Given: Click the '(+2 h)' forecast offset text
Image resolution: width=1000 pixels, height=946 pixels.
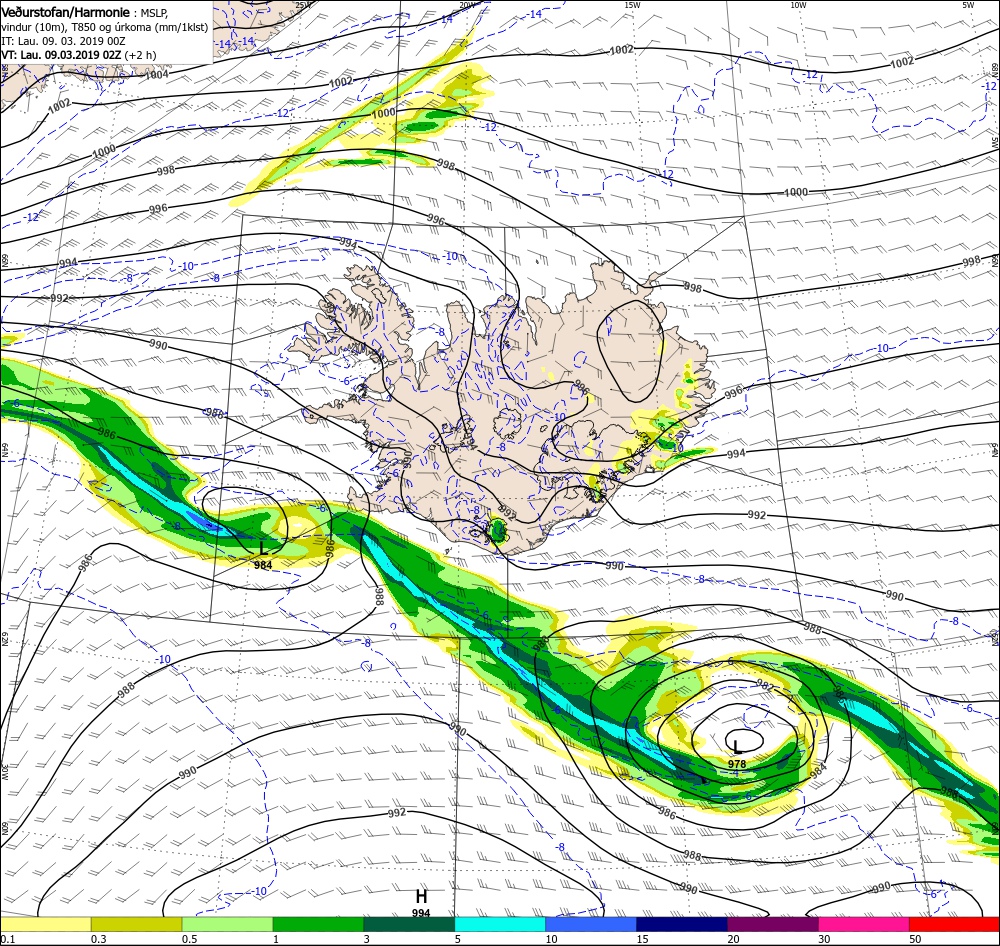Looking at the screenshot, I should click(x=140, y=55).
